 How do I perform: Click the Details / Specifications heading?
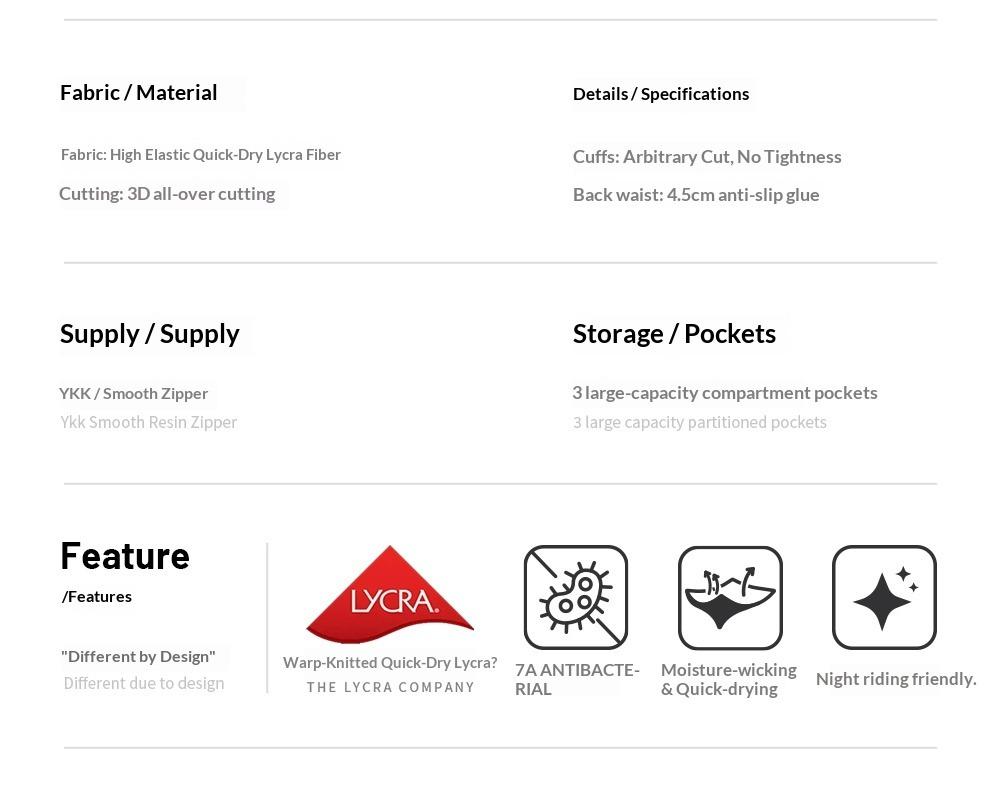661,94
